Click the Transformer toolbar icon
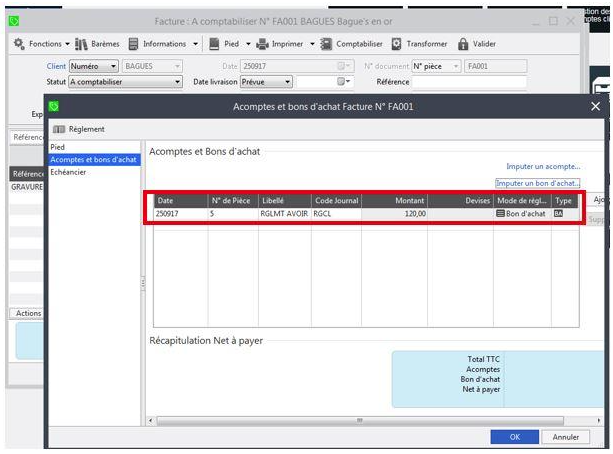 click(x=397, y=44)
